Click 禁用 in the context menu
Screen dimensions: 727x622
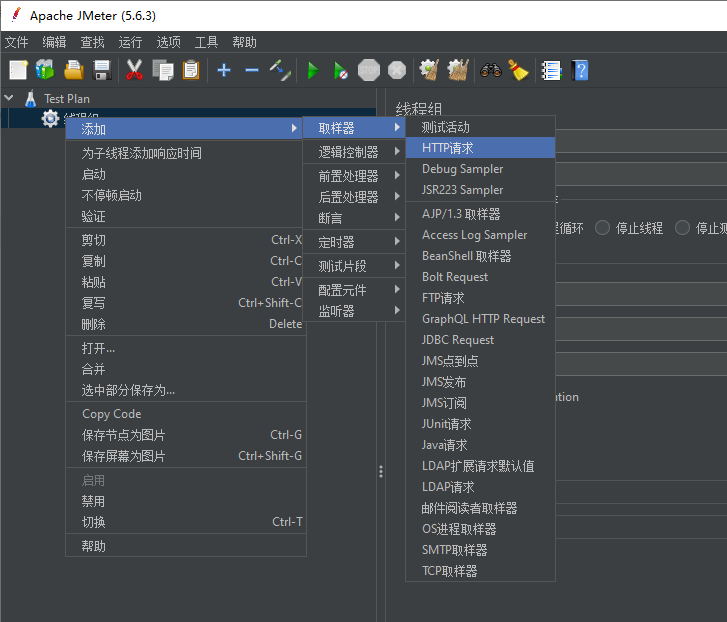tap(93, 501)
